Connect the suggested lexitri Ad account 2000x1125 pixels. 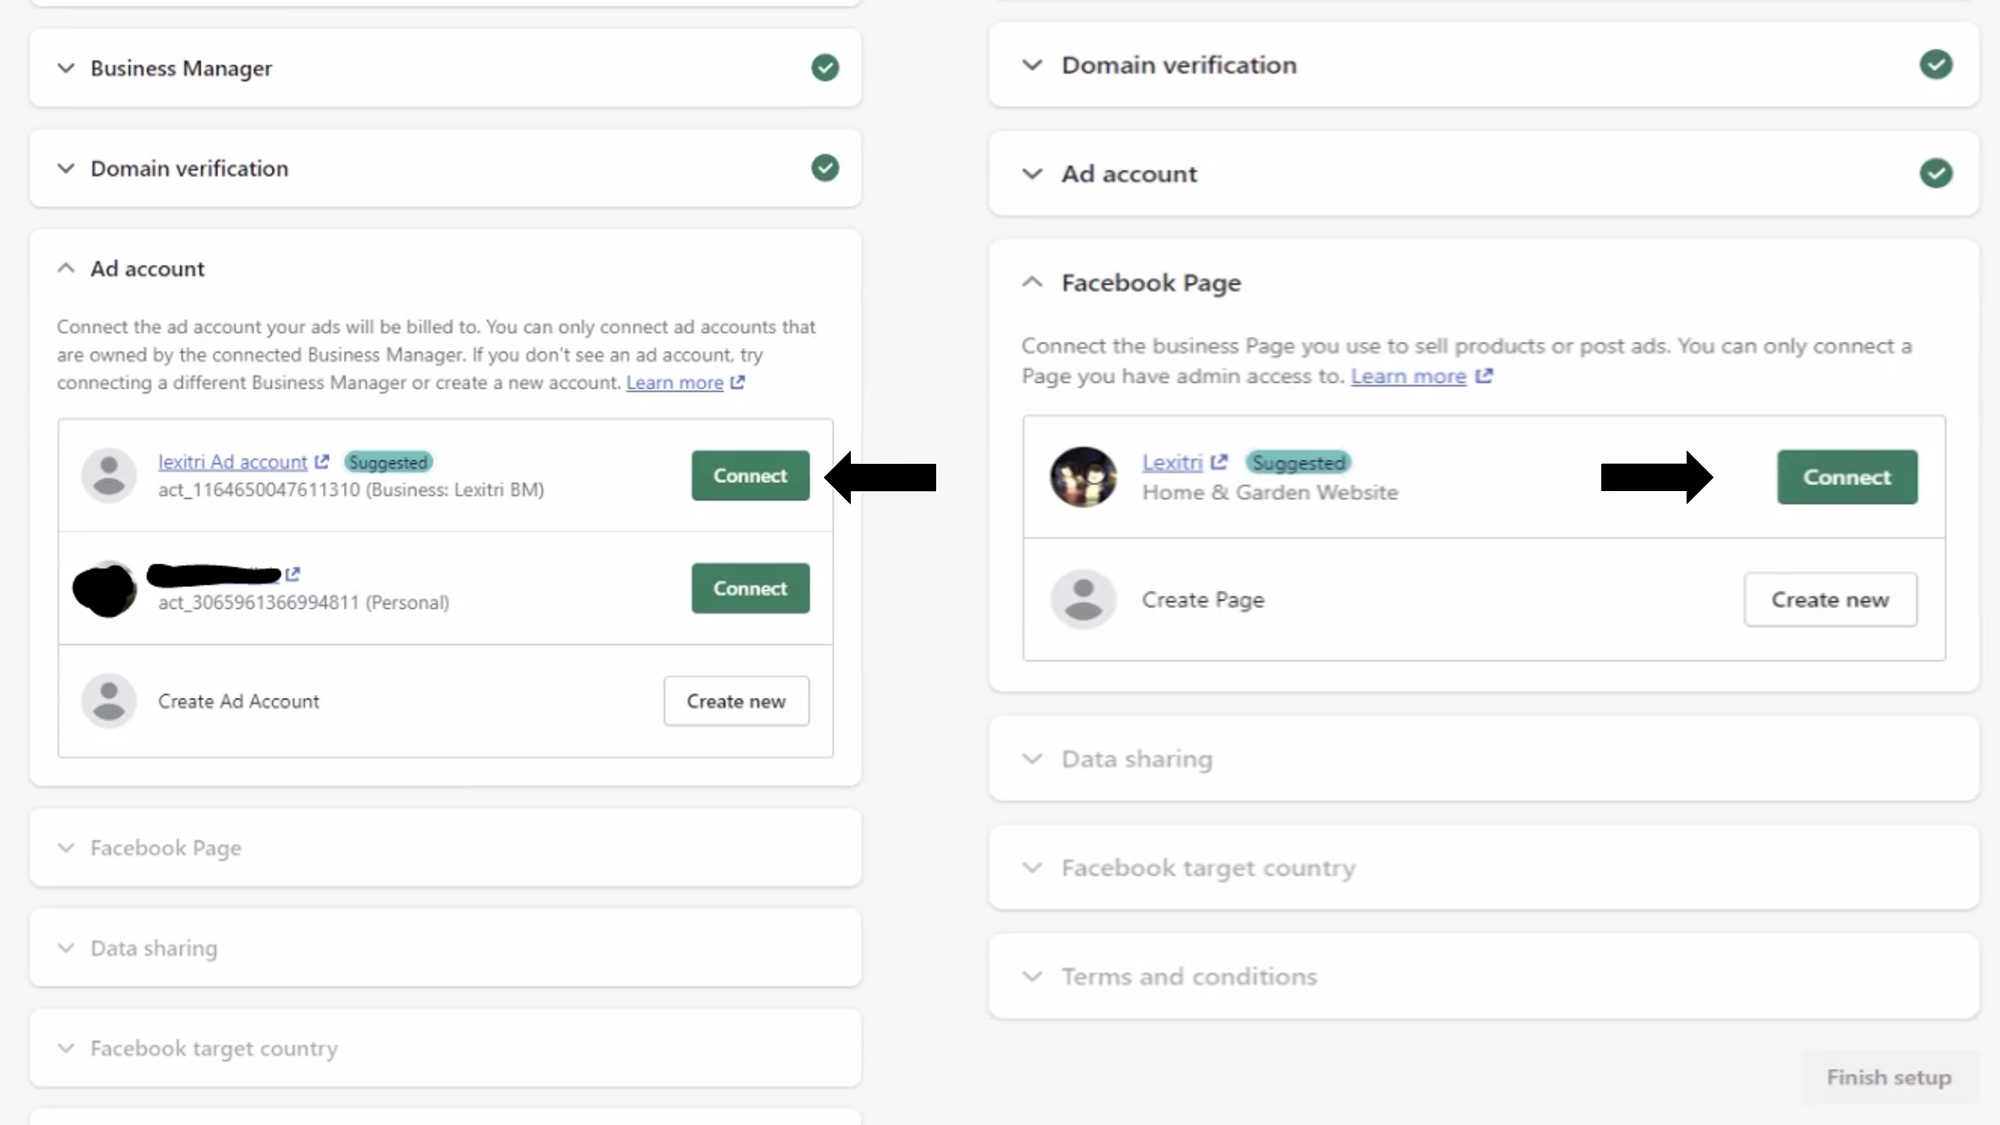tap(750, 476)
